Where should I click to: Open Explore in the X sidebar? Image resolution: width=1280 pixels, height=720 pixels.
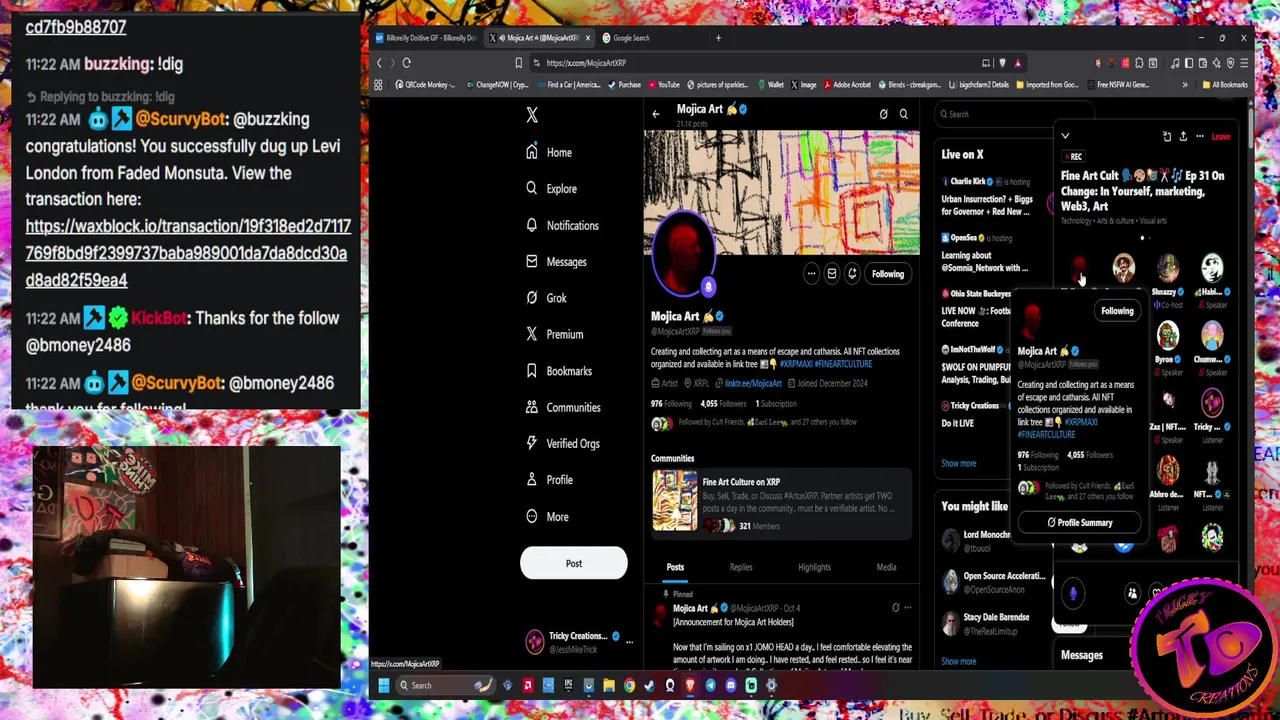coord(551,189)
